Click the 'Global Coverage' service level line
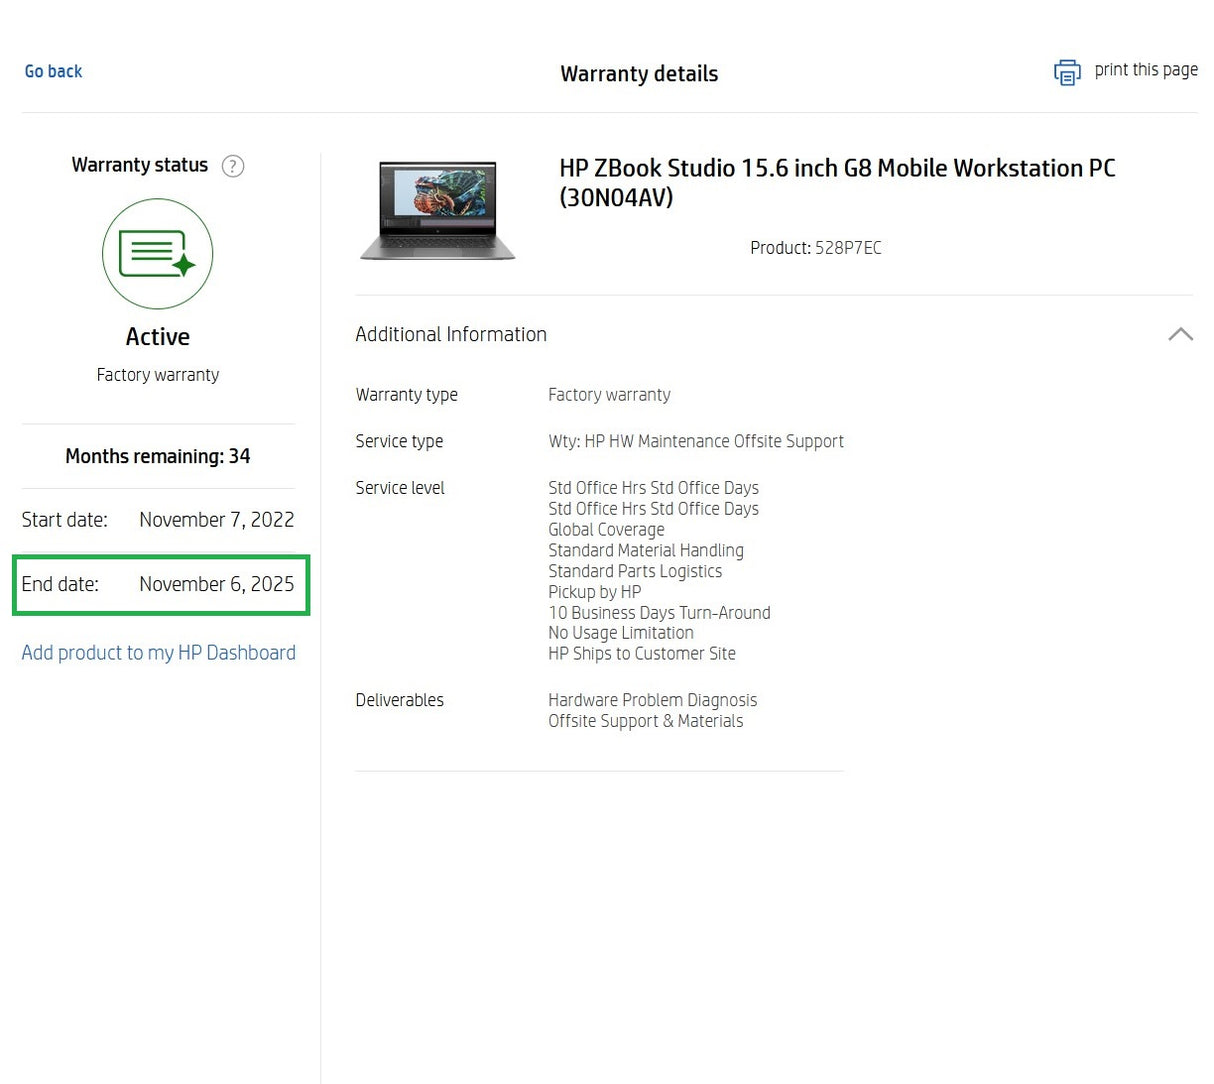This screenshot has width=1214, height=1084. [606, 529]
